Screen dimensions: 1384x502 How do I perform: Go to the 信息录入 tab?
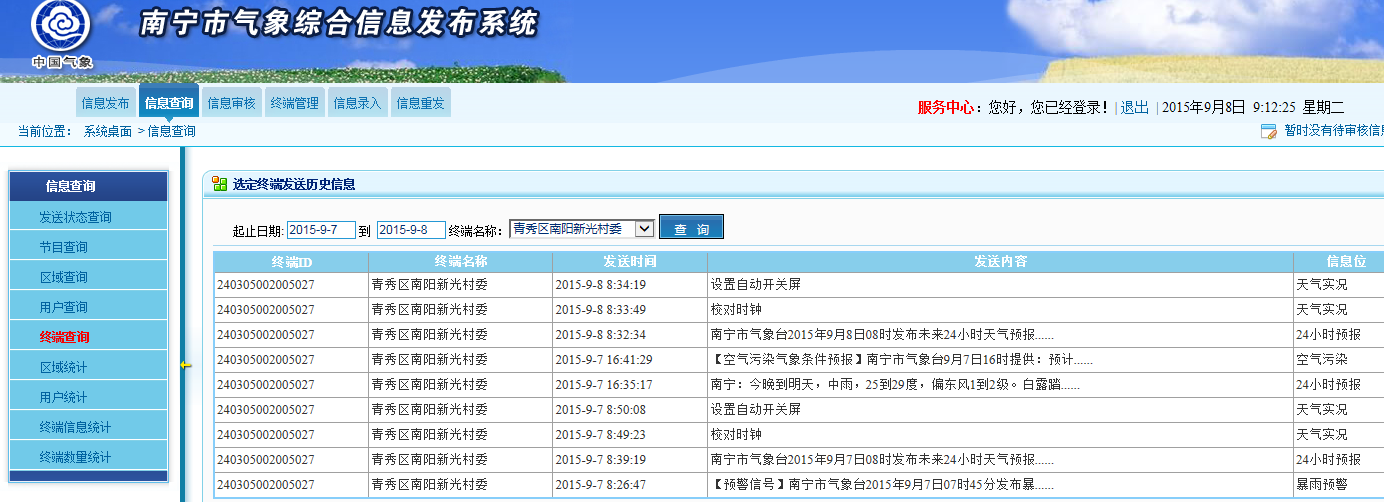(x=357, y=103)
